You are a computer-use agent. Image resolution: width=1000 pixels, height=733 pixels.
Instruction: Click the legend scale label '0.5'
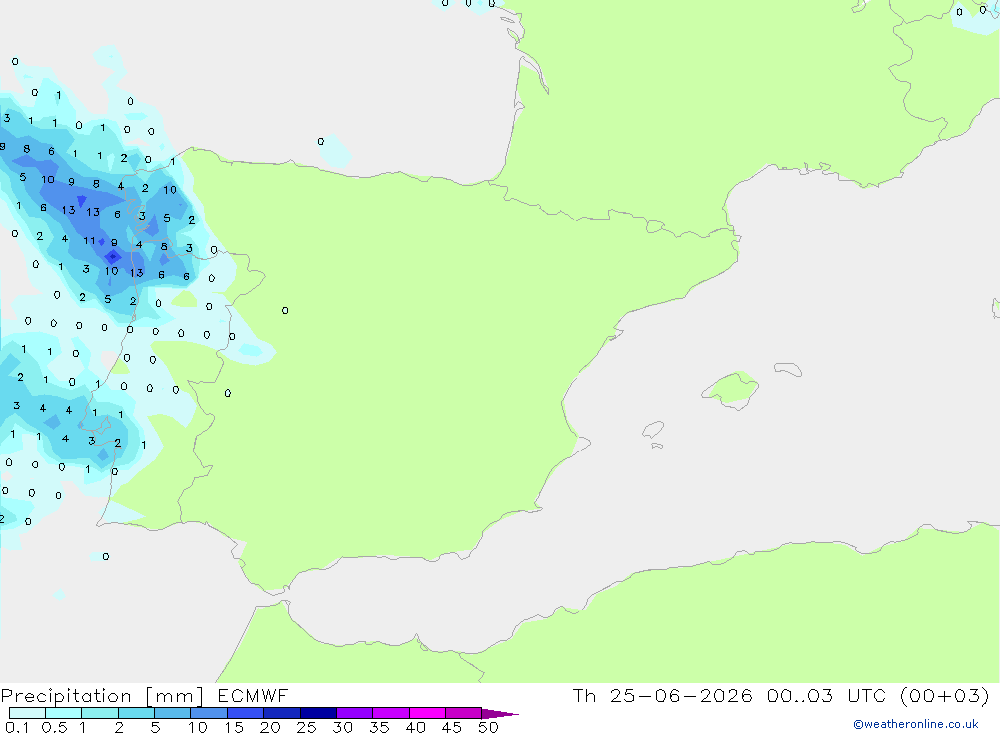(x=54, y=727)
